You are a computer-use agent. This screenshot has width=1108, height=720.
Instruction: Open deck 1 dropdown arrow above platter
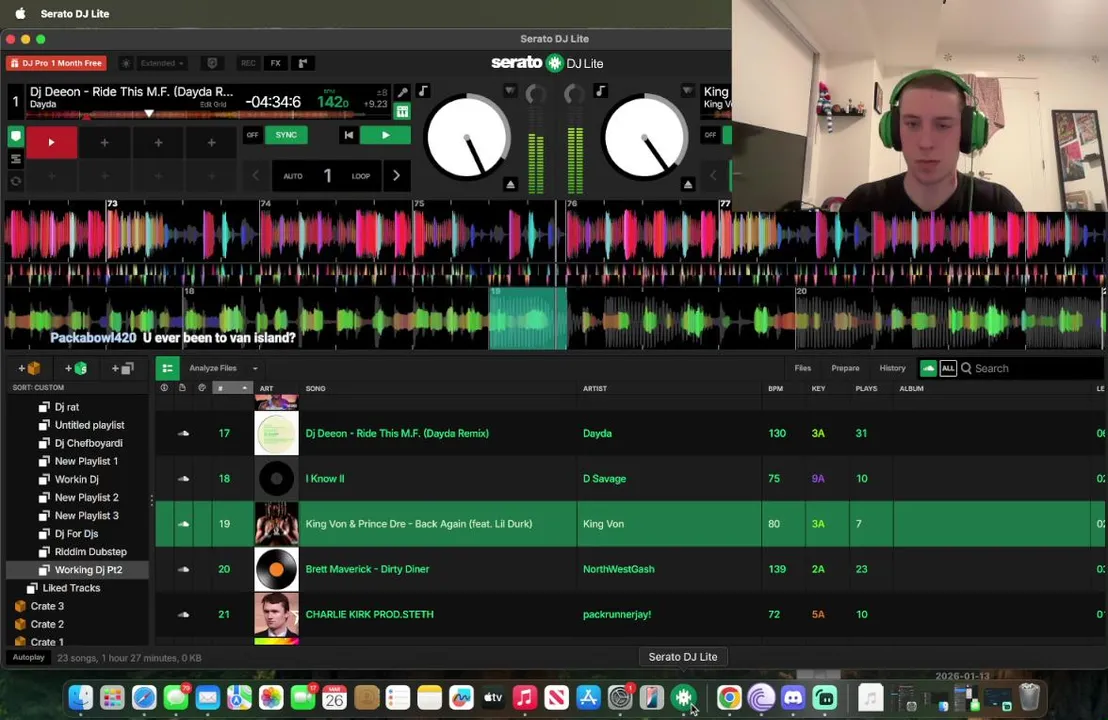tap(510, 90)
